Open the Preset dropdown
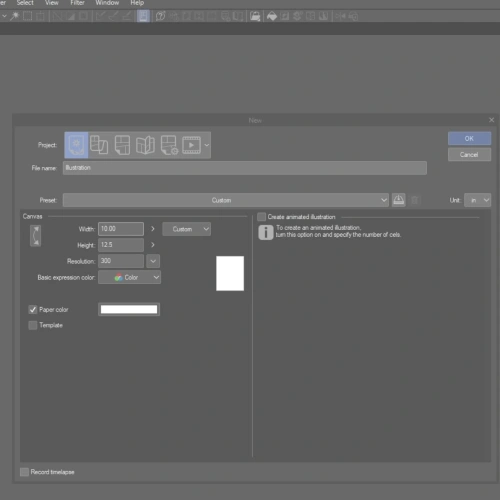The height and width of the screenshot is (500, 500). (226, 200)
